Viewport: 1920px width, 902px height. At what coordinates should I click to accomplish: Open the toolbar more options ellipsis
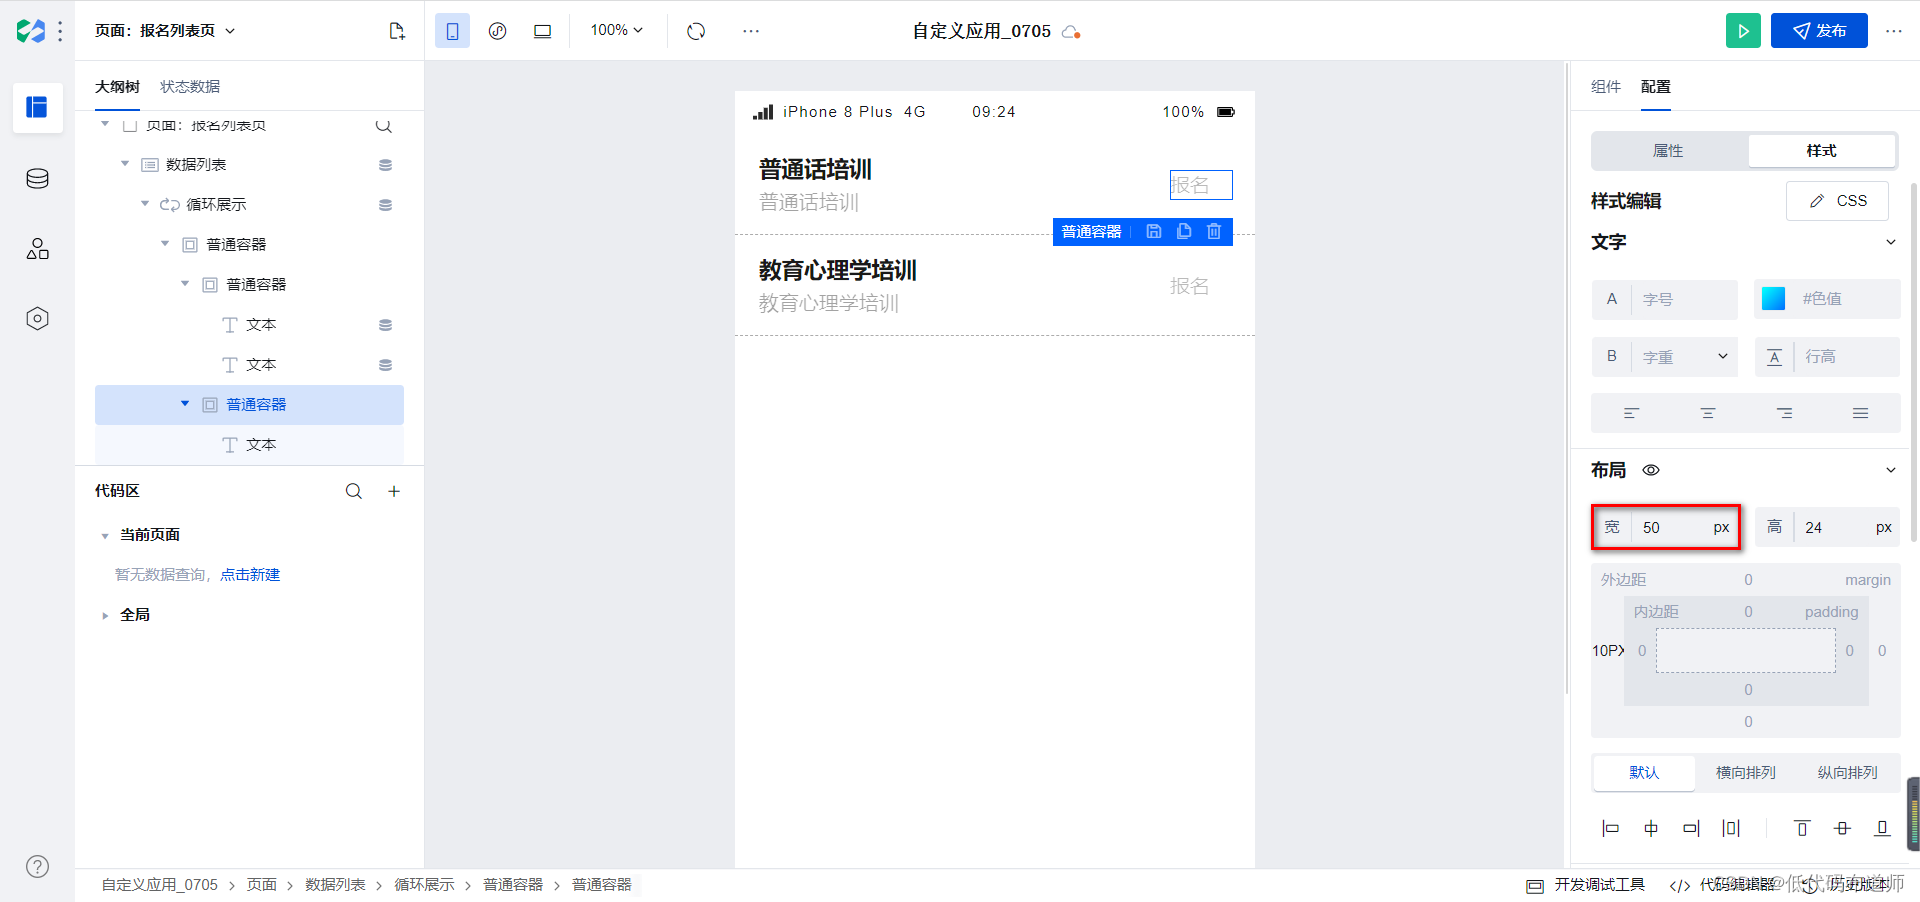[751, 31]
